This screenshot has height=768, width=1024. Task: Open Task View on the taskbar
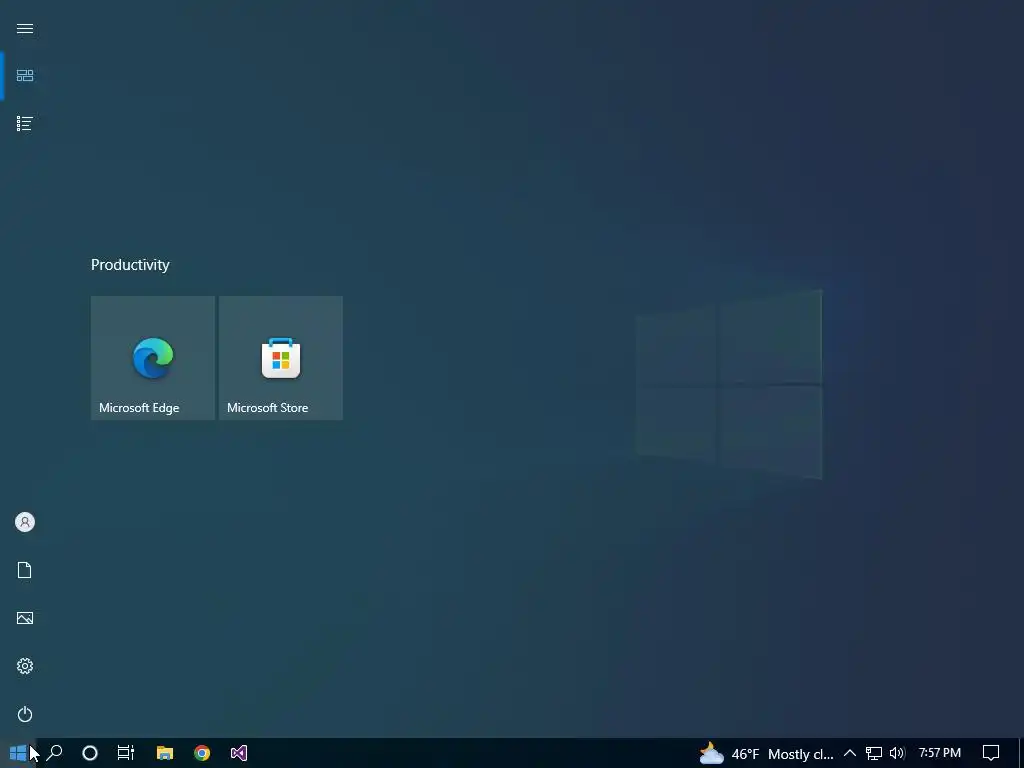125,753
